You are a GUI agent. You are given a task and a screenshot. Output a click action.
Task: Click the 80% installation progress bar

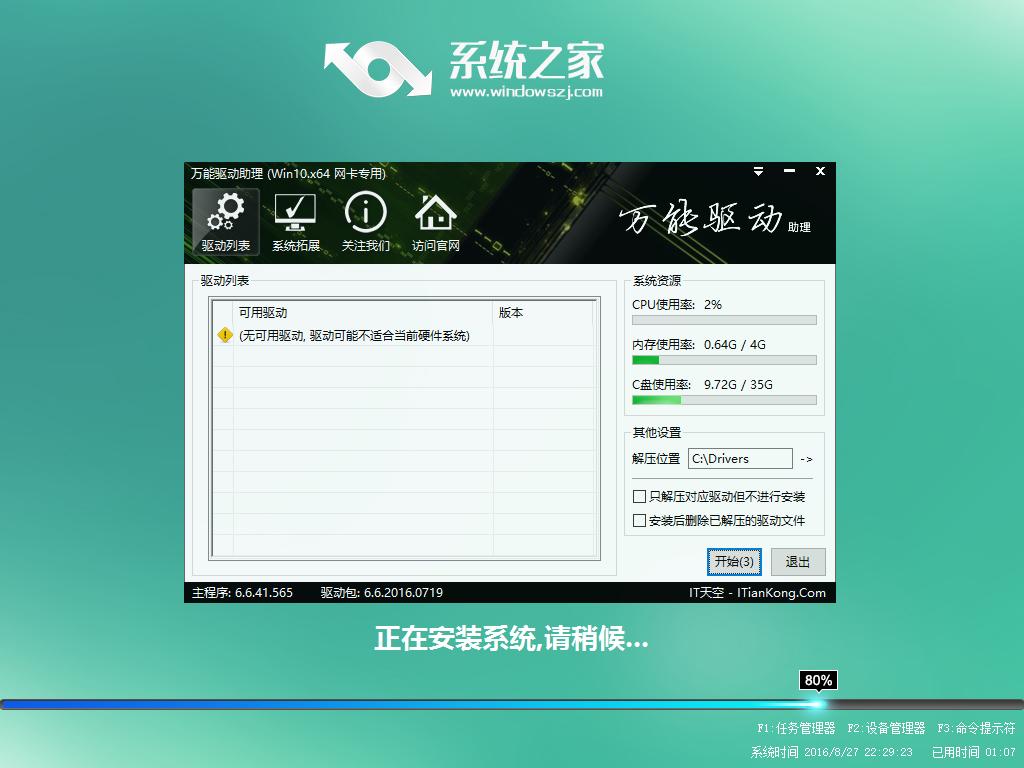point(818,680)
